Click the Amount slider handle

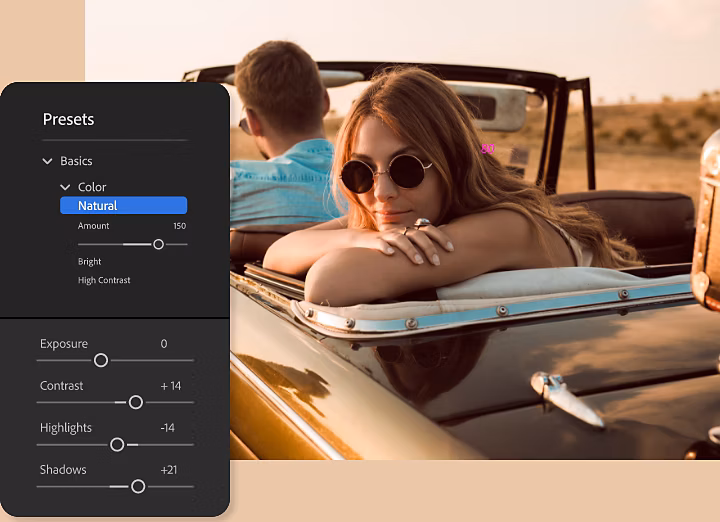click(158, 244)
